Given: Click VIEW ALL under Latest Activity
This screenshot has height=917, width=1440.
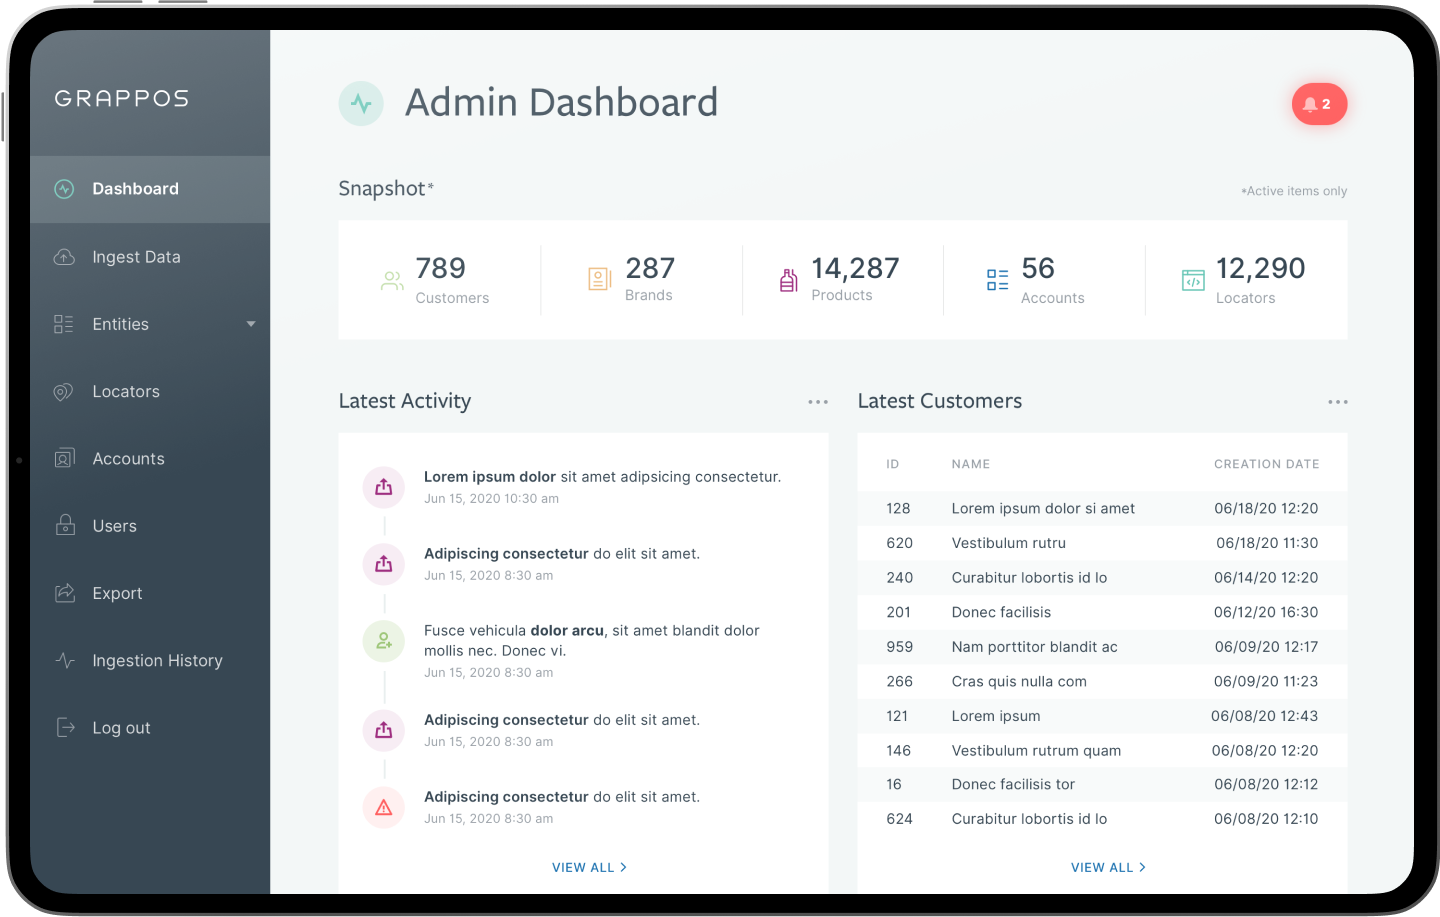Looking at the screenshot, I should (589, 867).
